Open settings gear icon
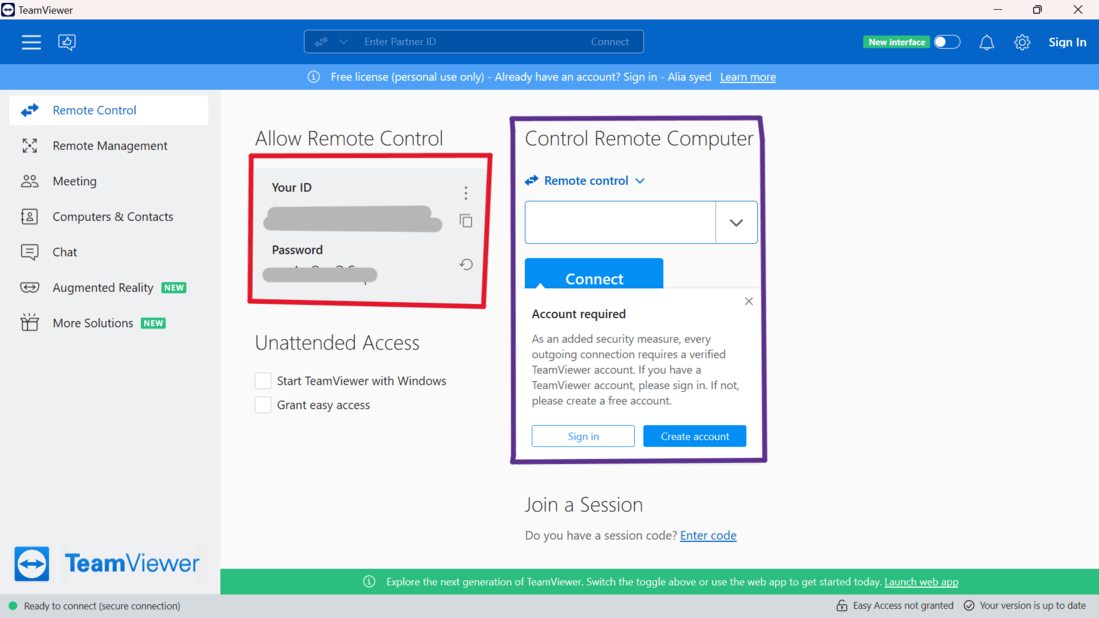The image size is (1099, 618). [1022, 42]
